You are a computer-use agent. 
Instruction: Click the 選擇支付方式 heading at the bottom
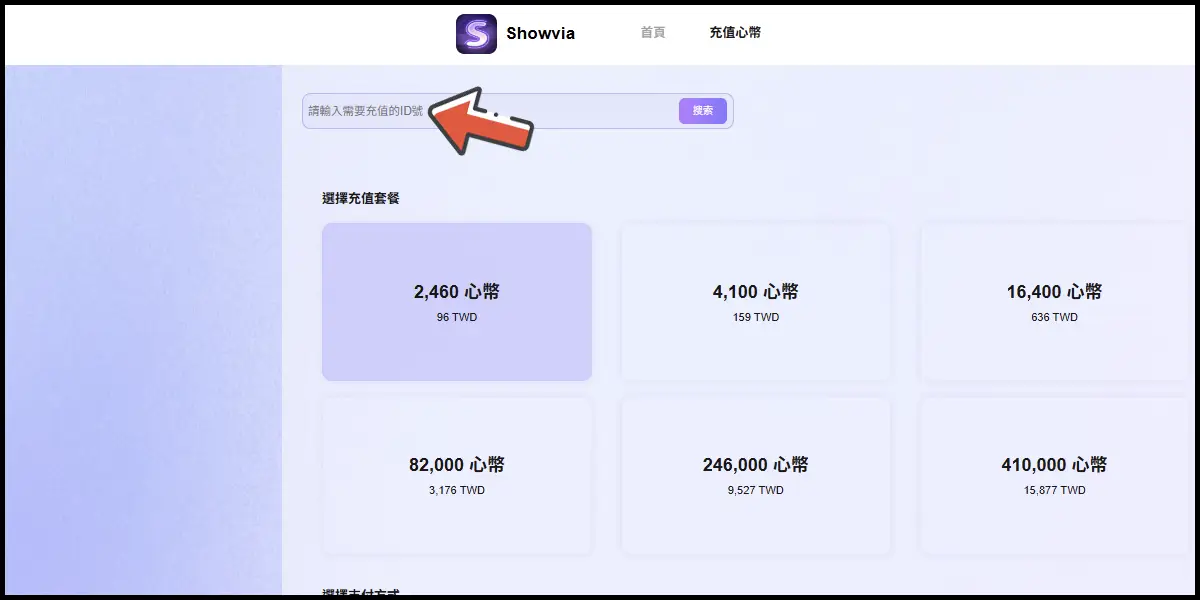[361, 593]
